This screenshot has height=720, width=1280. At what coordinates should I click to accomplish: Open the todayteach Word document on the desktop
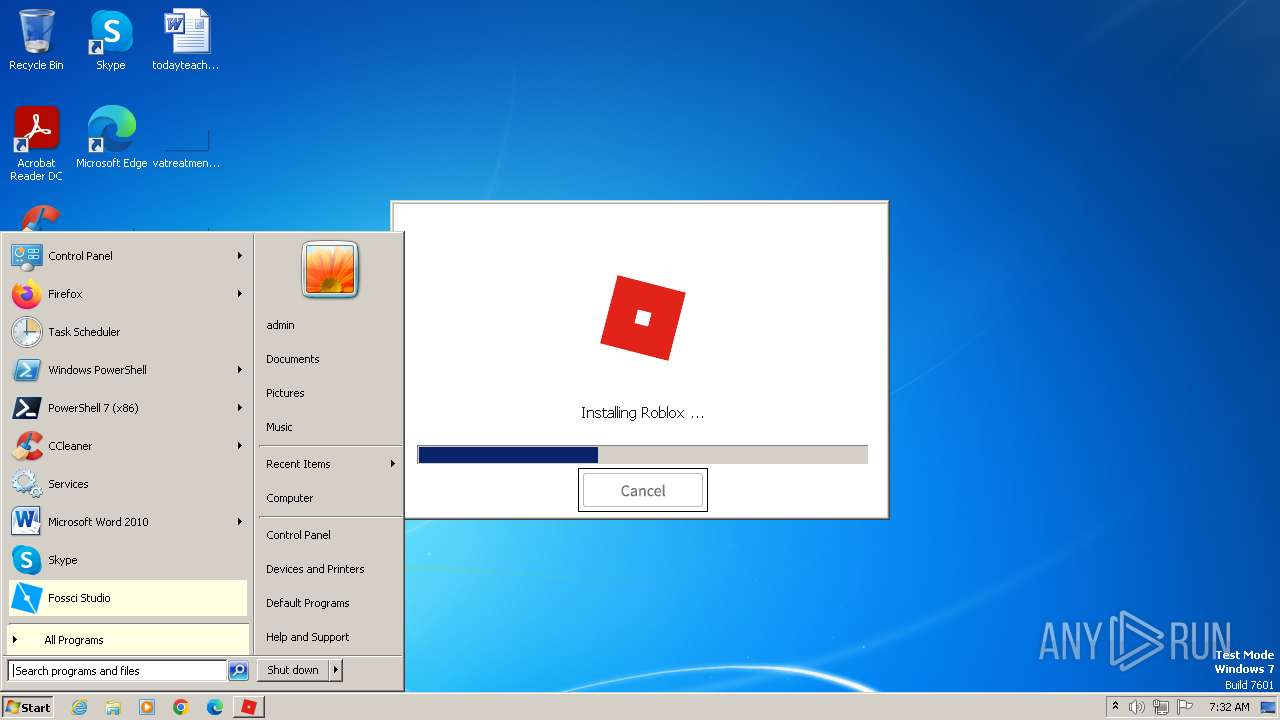point(186,41)
